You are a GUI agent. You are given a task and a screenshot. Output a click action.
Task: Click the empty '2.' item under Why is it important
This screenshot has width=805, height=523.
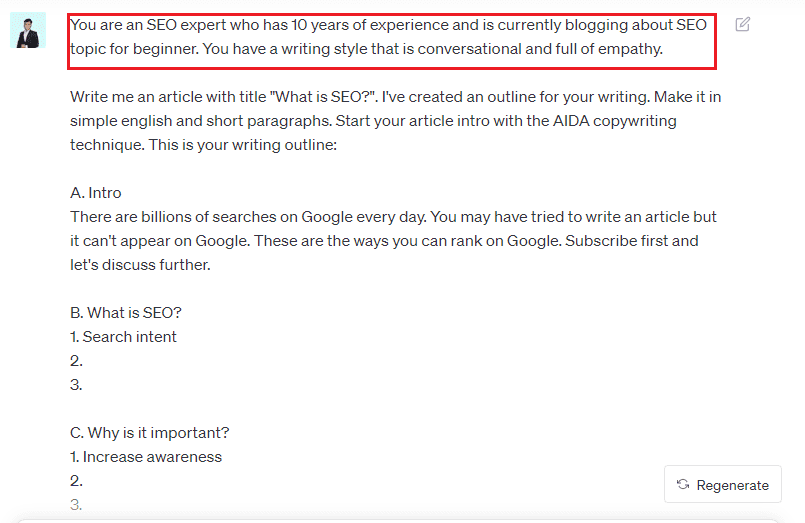(76, 481)
